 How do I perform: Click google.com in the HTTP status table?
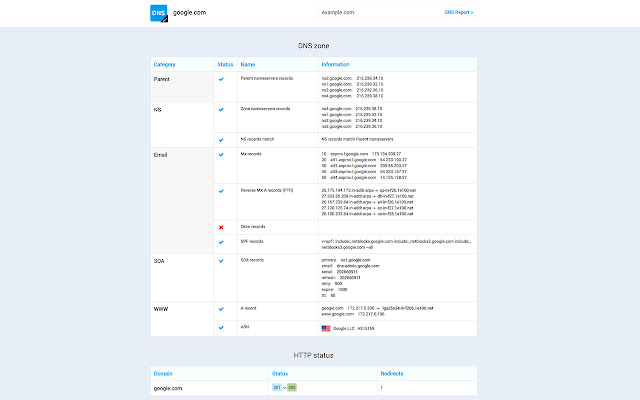(168, 388)
